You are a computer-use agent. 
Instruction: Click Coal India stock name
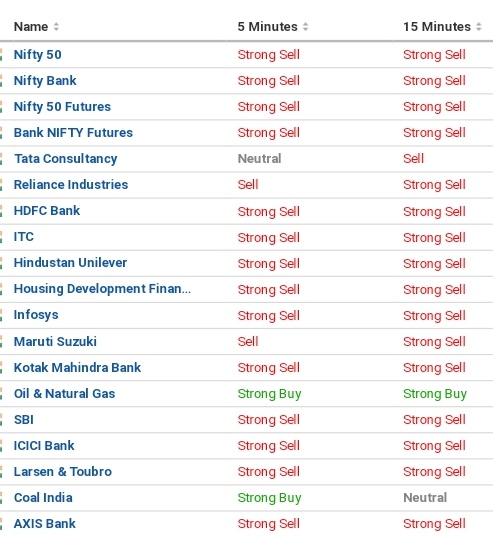click(x=43, y=498)
